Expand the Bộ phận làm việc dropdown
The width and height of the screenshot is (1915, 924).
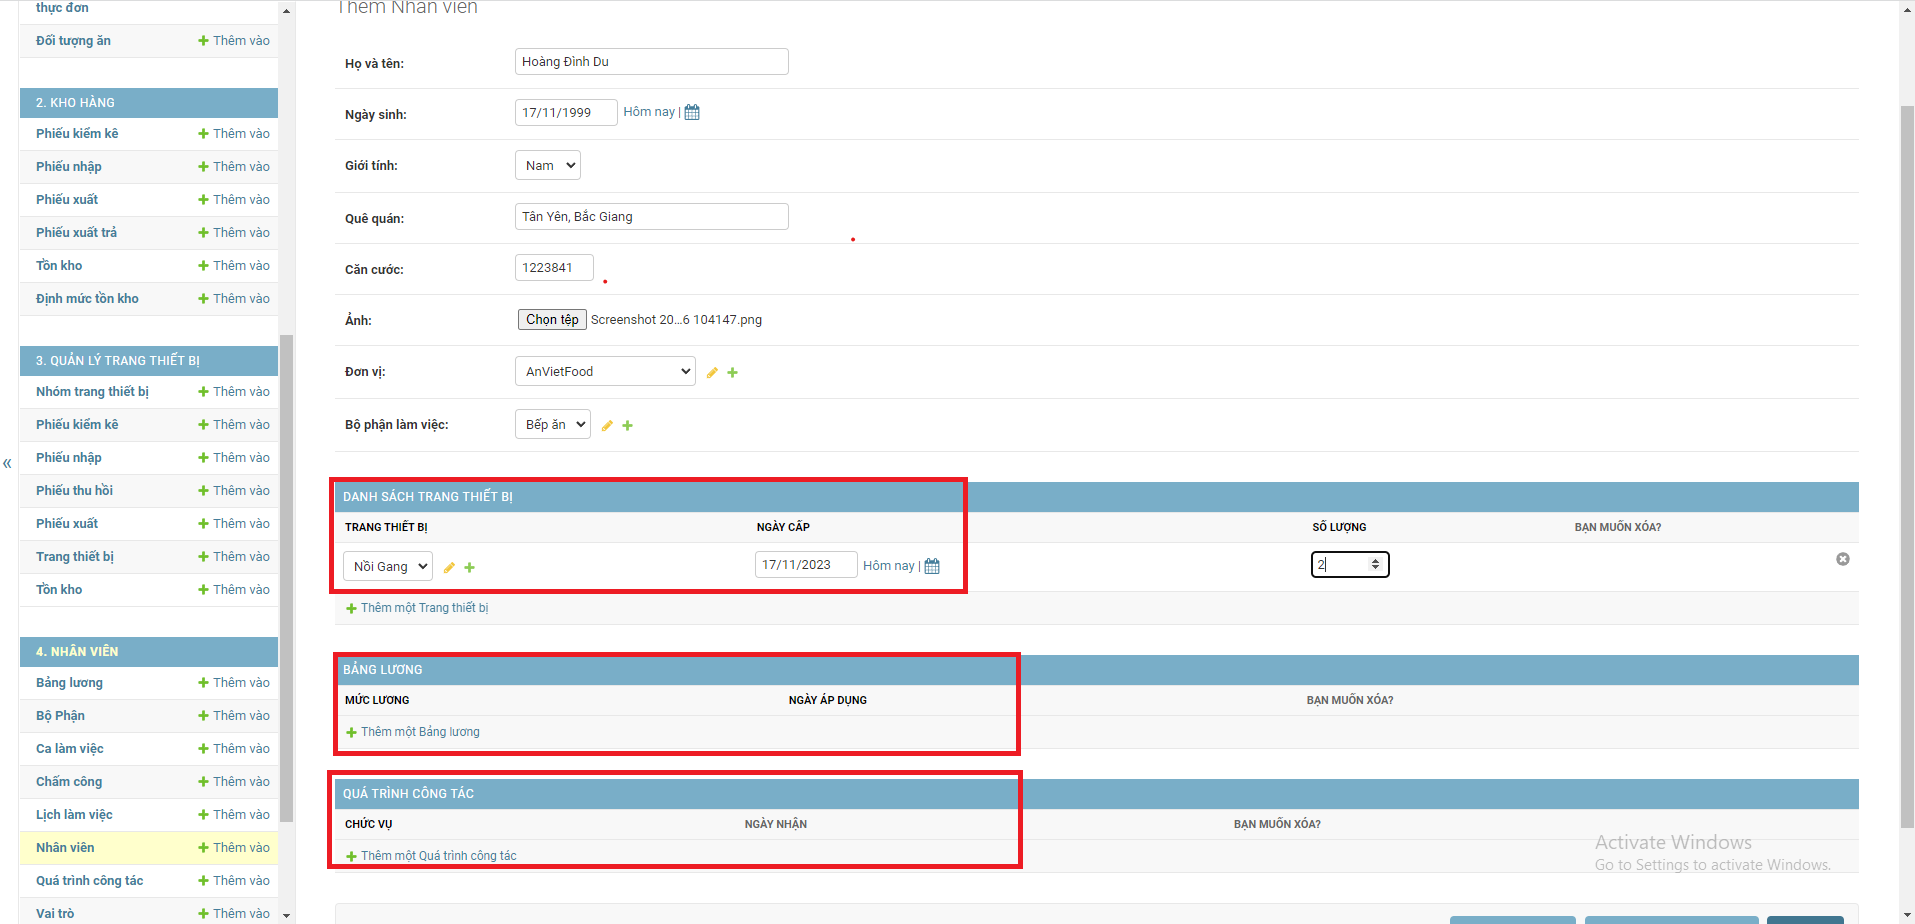click(552, 425)
